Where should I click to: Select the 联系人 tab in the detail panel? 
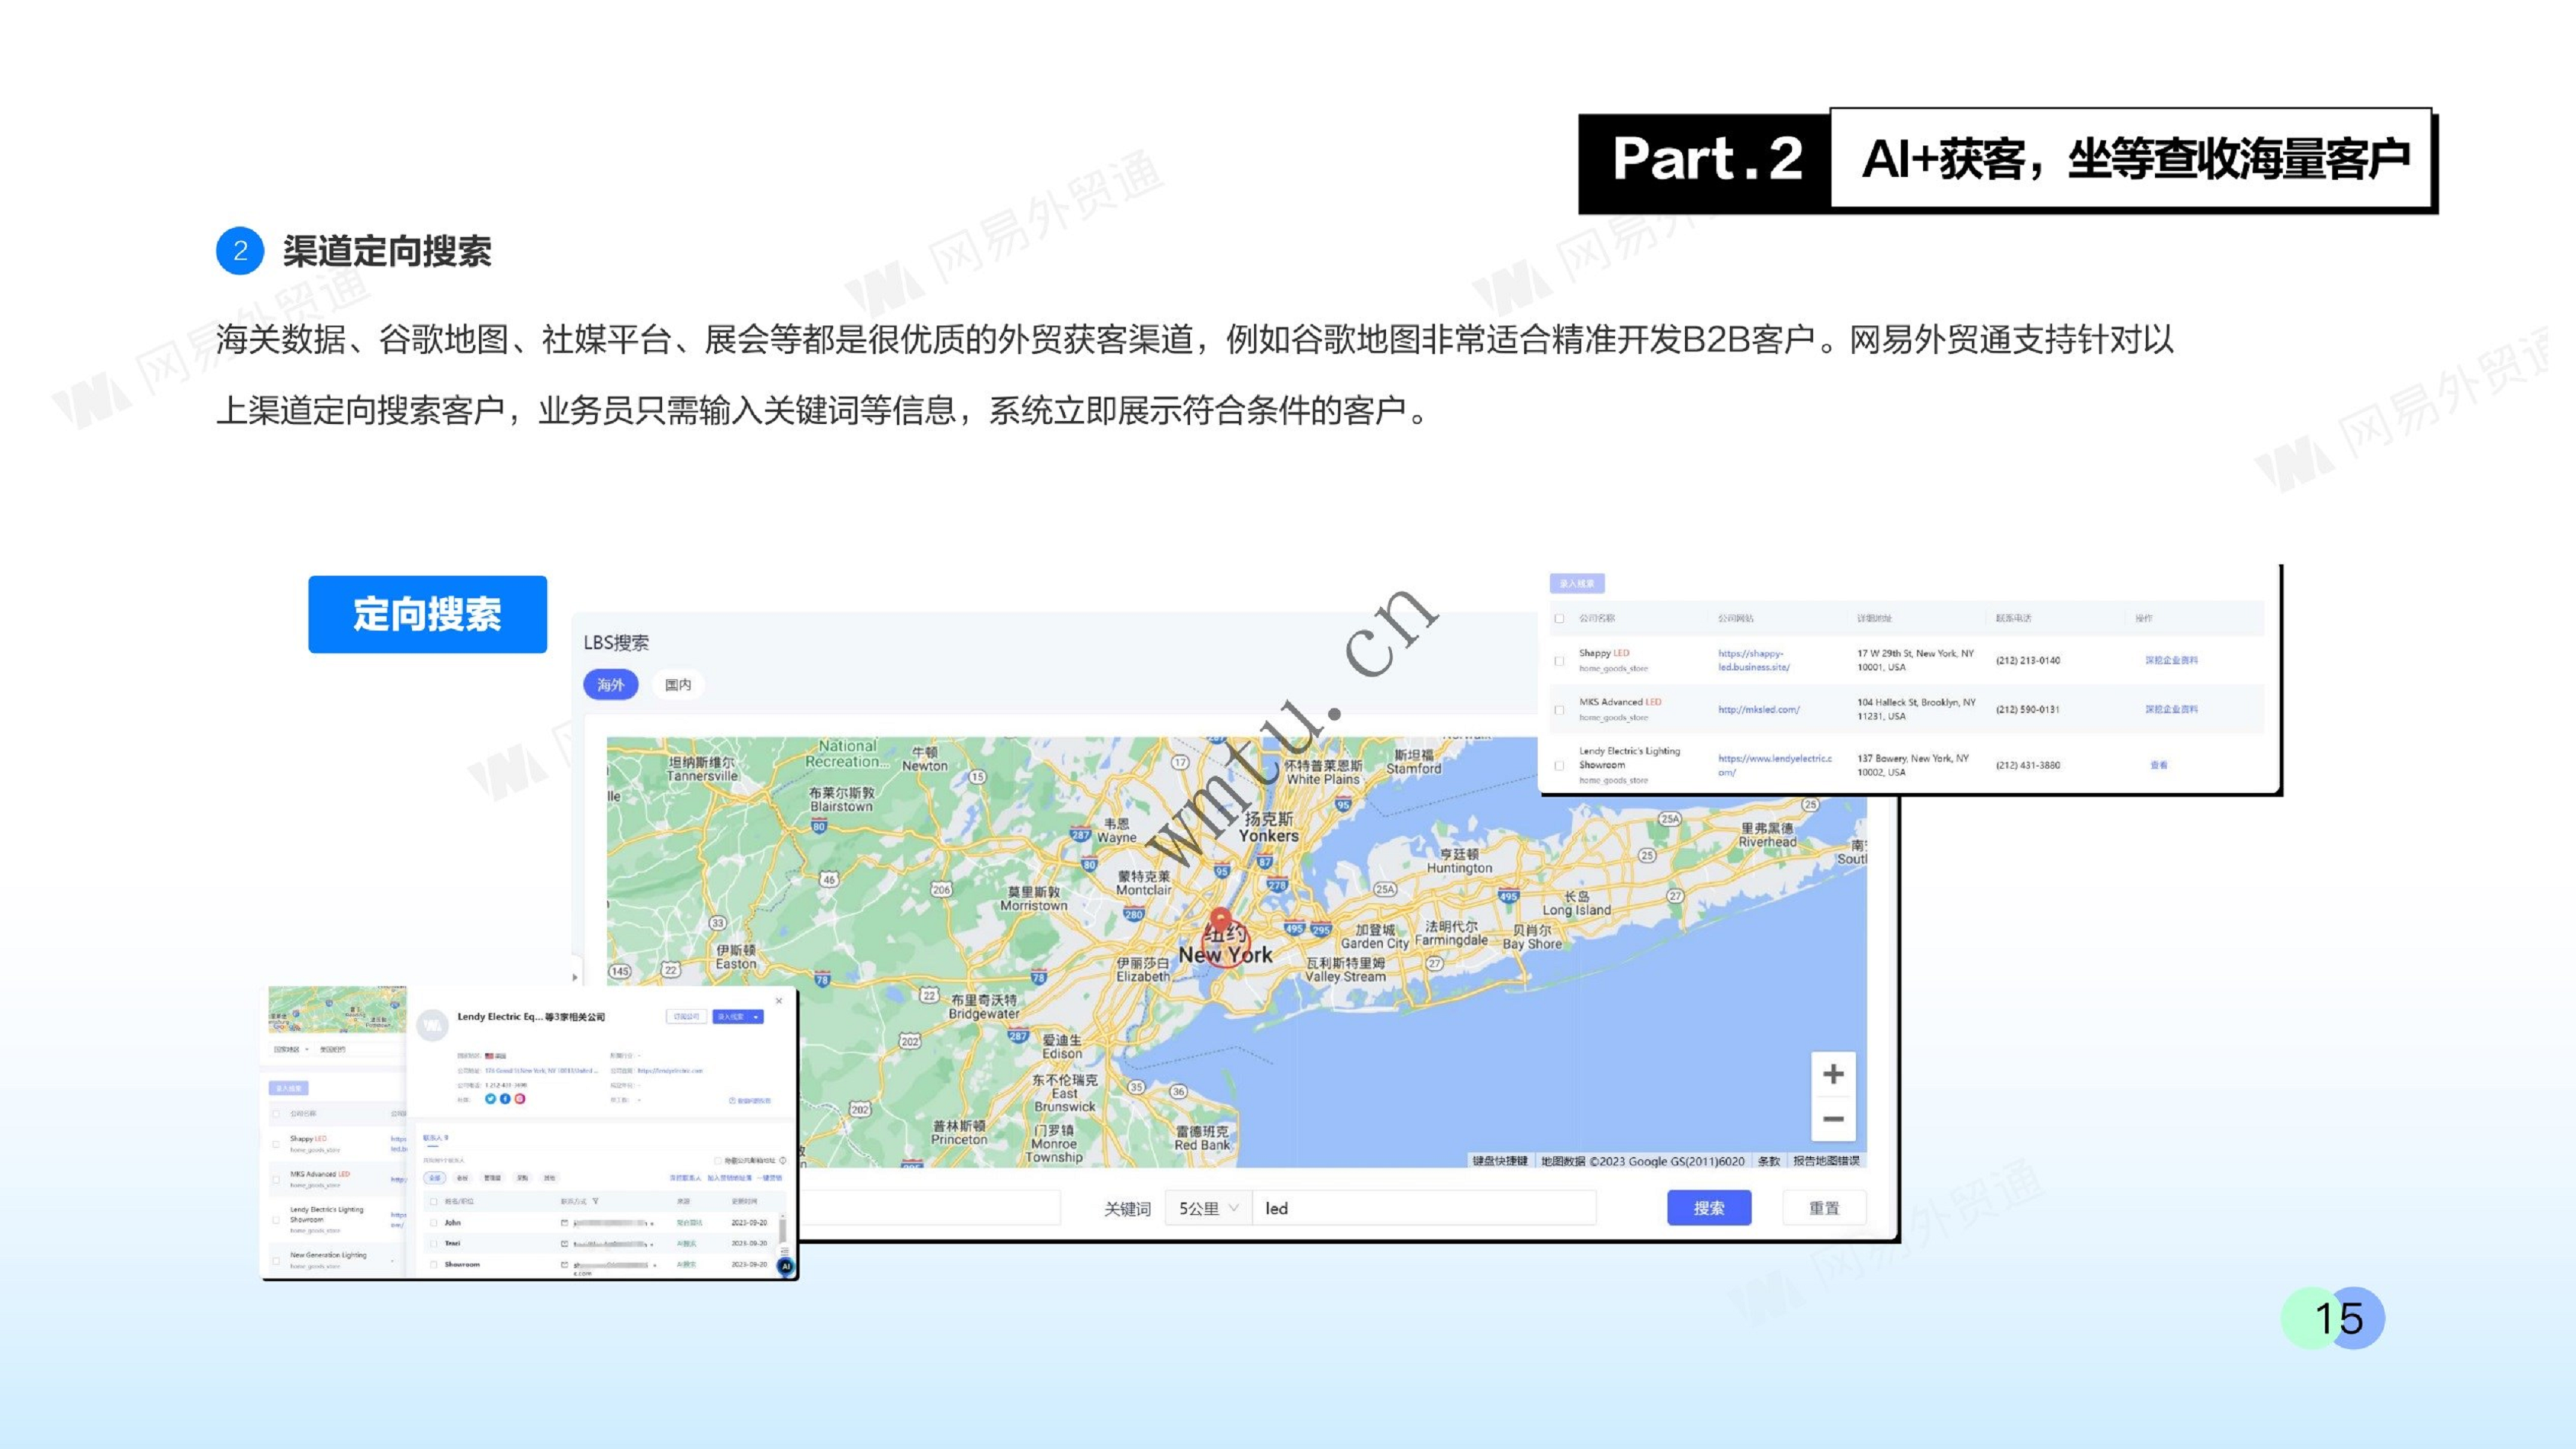pyautogui.click(x=436, y=1138)
